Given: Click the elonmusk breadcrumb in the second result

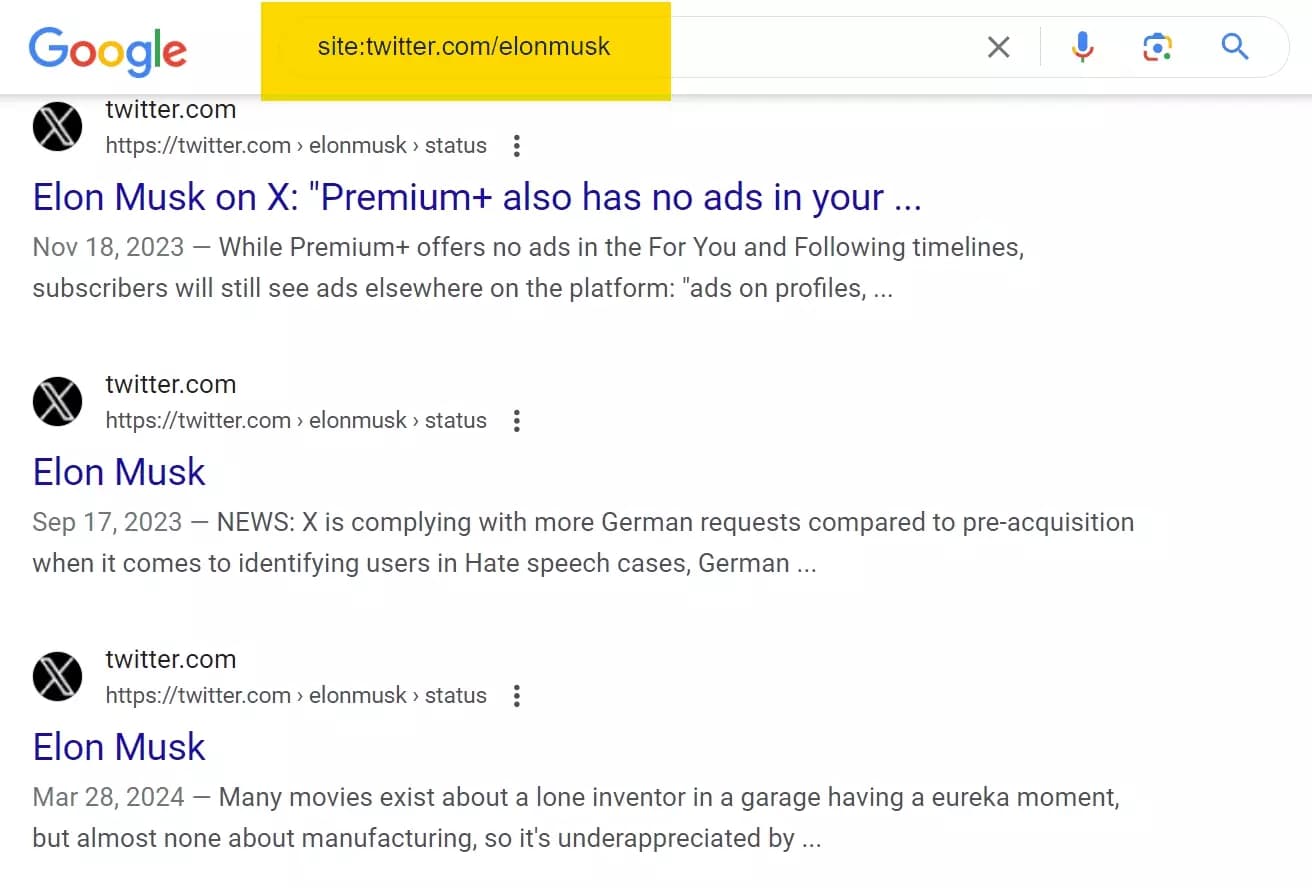Looking at the screenshot, I should (x=357, y=420).
